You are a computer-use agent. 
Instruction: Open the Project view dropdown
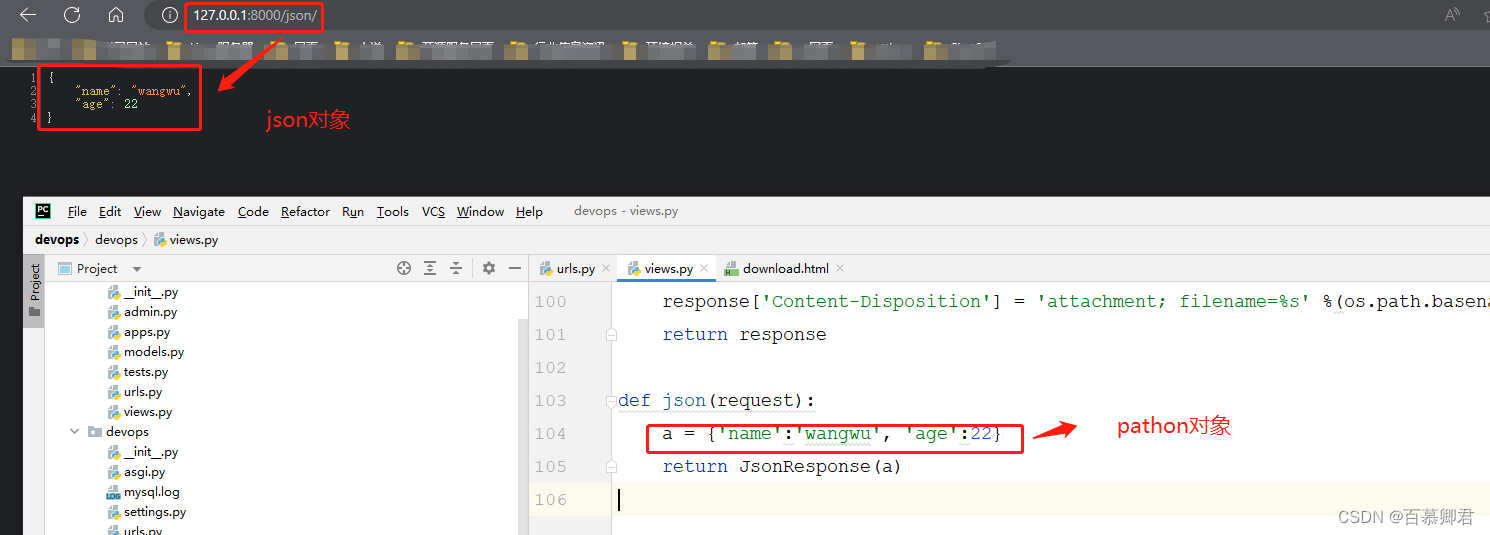point(137,269)
